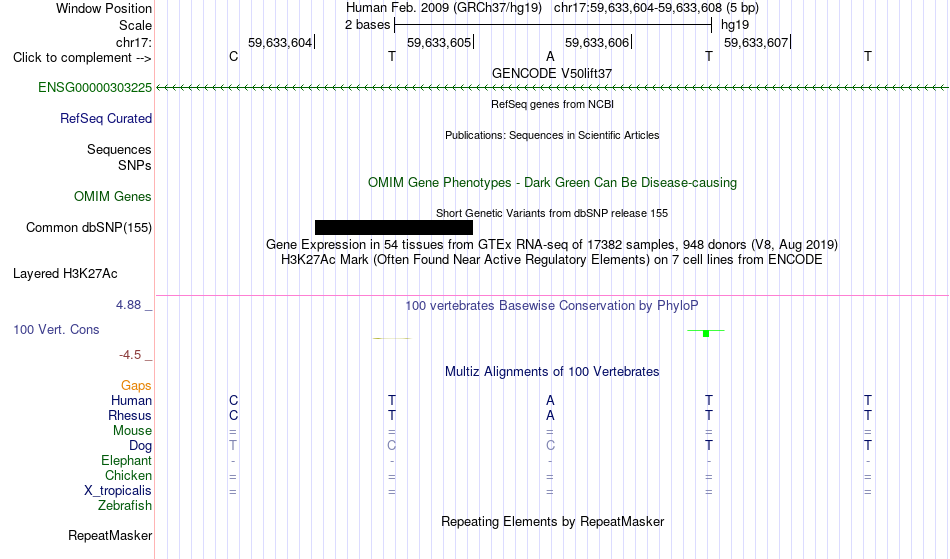Click Human row base A
The image size is (950, 559).
pos(550,400)
